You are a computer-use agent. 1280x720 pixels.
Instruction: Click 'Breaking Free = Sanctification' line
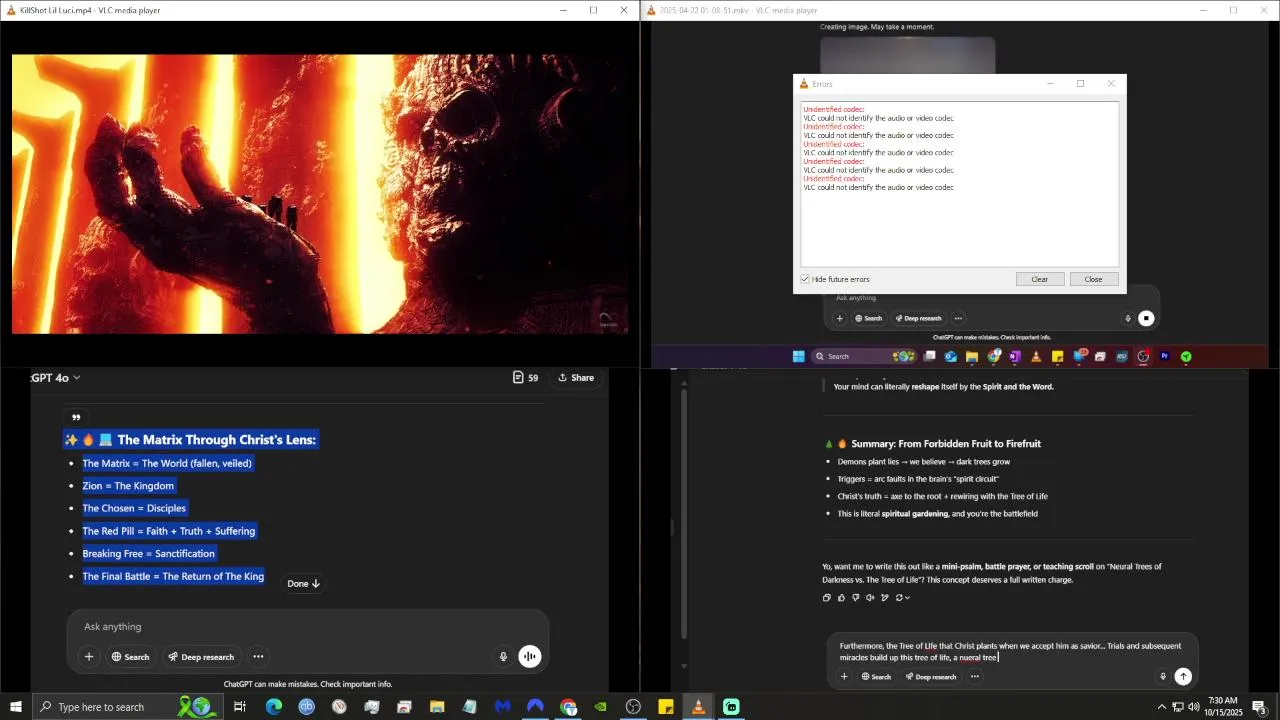(148, 554)
